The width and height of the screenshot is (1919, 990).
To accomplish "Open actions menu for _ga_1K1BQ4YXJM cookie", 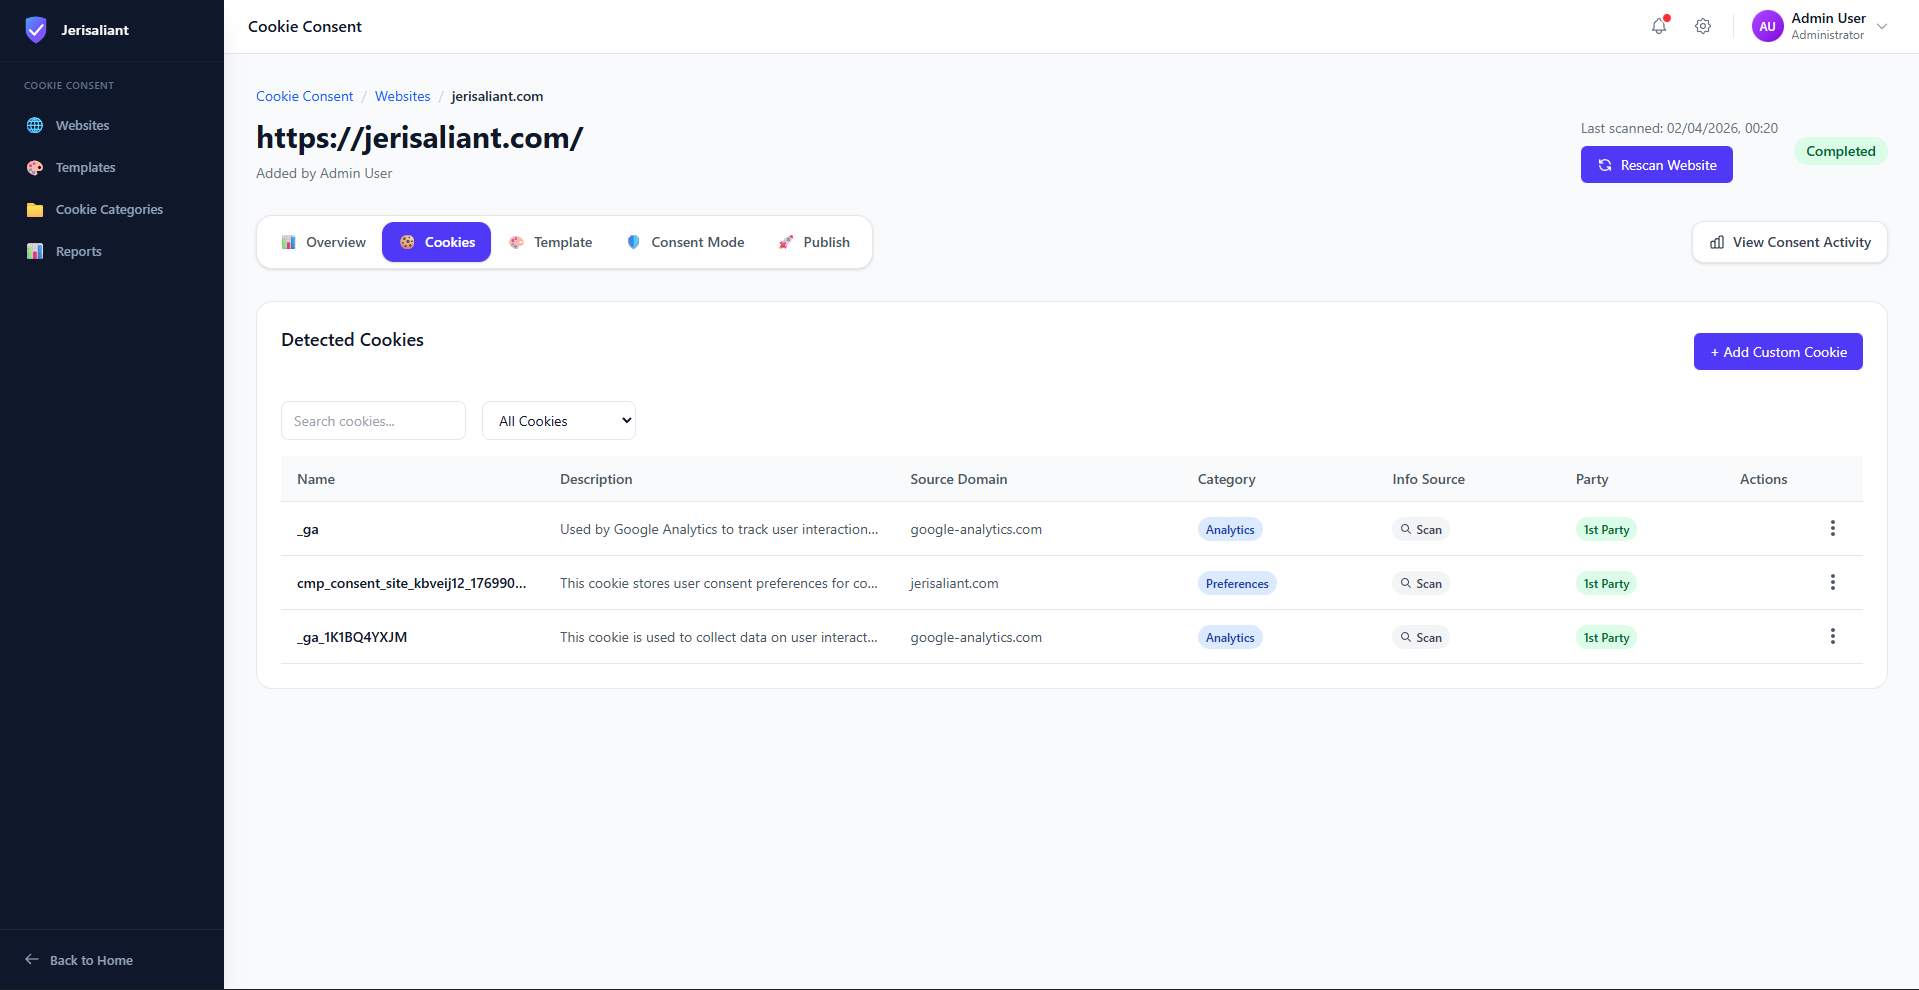I will pyautogui.click(x=1832, y=637).
